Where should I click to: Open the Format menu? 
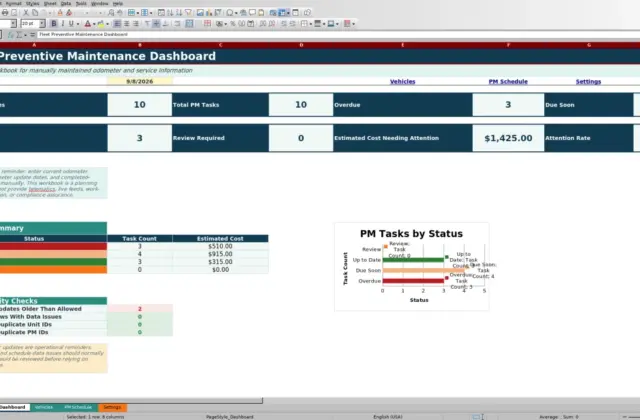pos(13,3)
